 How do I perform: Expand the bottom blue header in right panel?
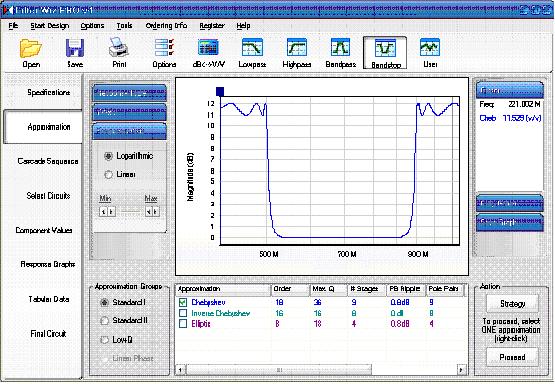tap(510, 222)
